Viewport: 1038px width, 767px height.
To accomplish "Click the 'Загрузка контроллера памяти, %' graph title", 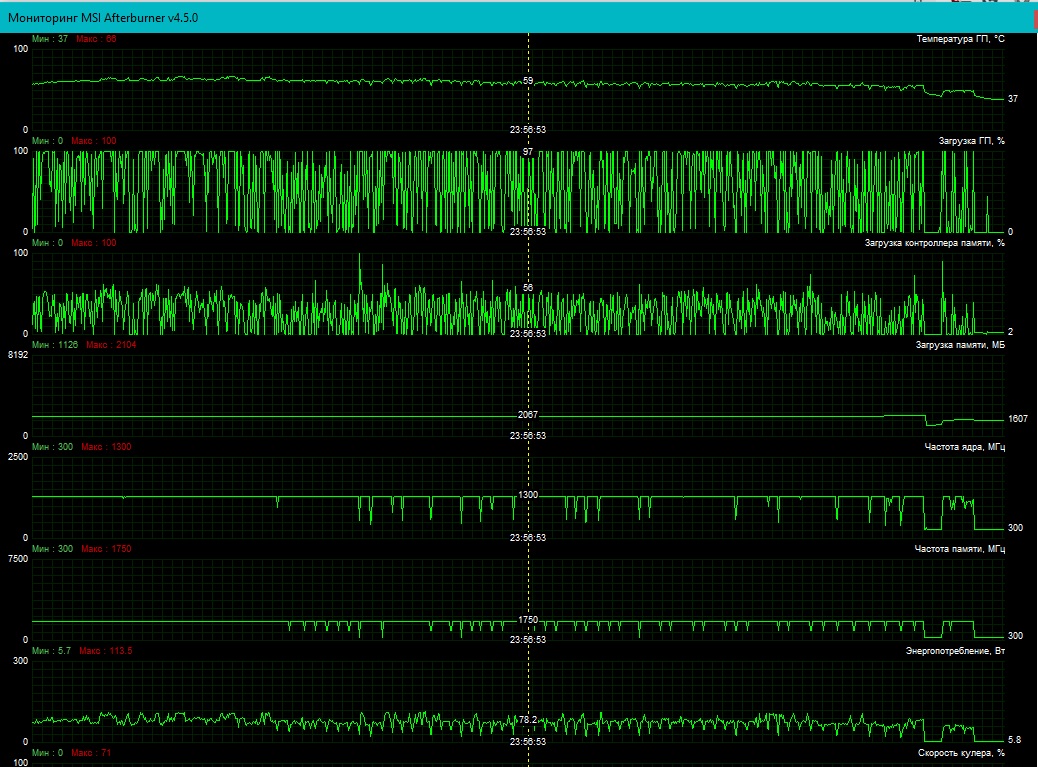I will (934, 243).
